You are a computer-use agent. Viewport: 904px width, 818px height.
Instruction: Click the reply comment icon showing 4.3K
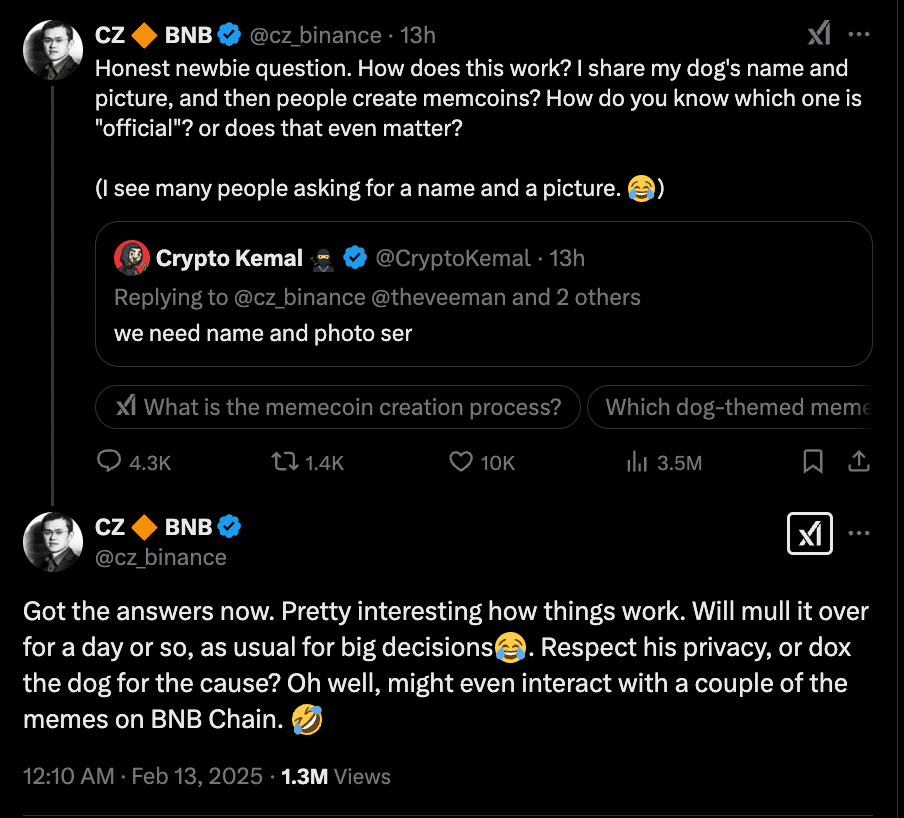(x=109, y=462)
